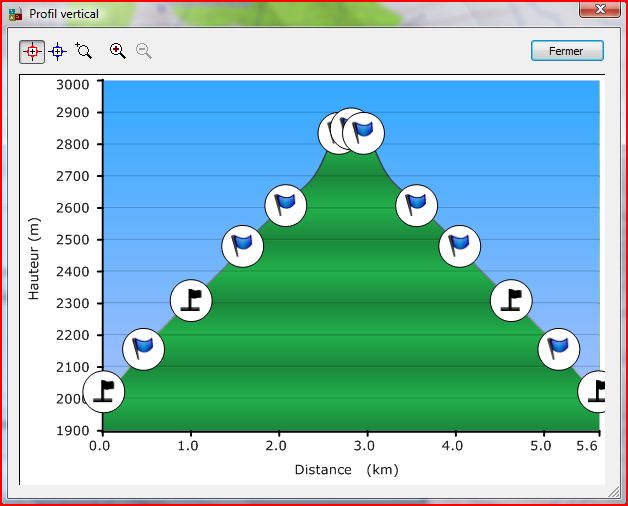Click the Profil vertical title bar icon
The width and height of the screenshot is (628, 506).
pos(15,14)
